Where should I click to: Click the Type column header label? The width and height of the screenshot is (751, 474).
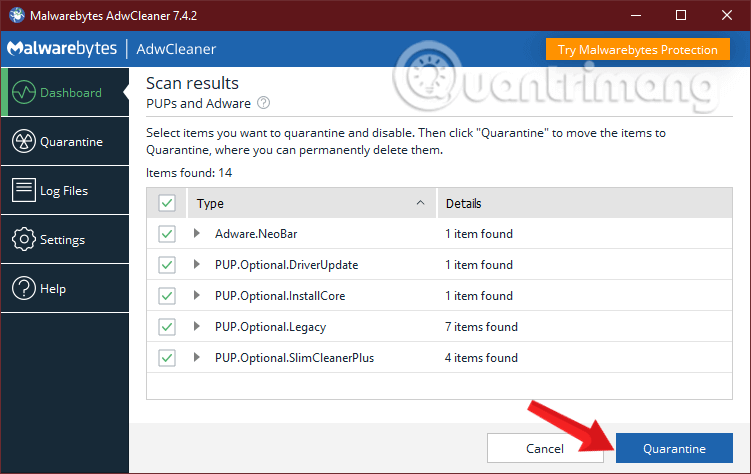[x=210, y=203]
